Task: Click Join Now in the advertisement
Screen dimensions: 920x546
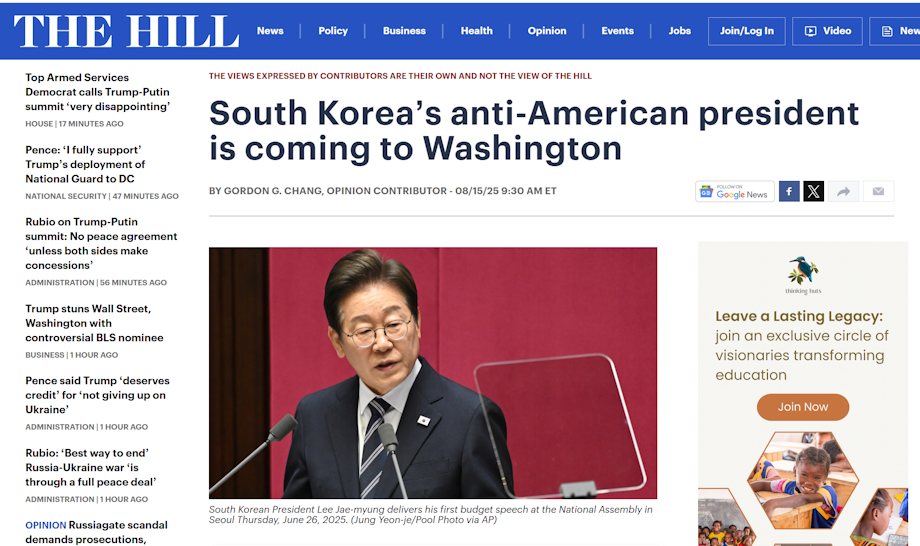Action: click(803, 407)
